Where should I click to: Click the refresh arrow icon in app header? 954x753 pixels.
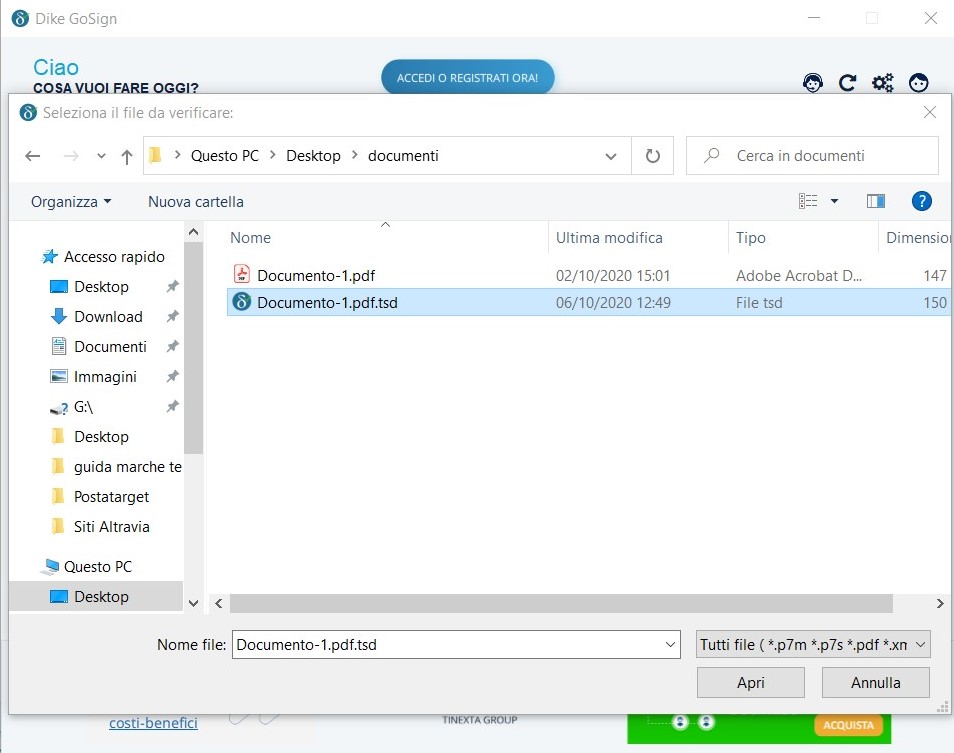click(x=847, y=83)
